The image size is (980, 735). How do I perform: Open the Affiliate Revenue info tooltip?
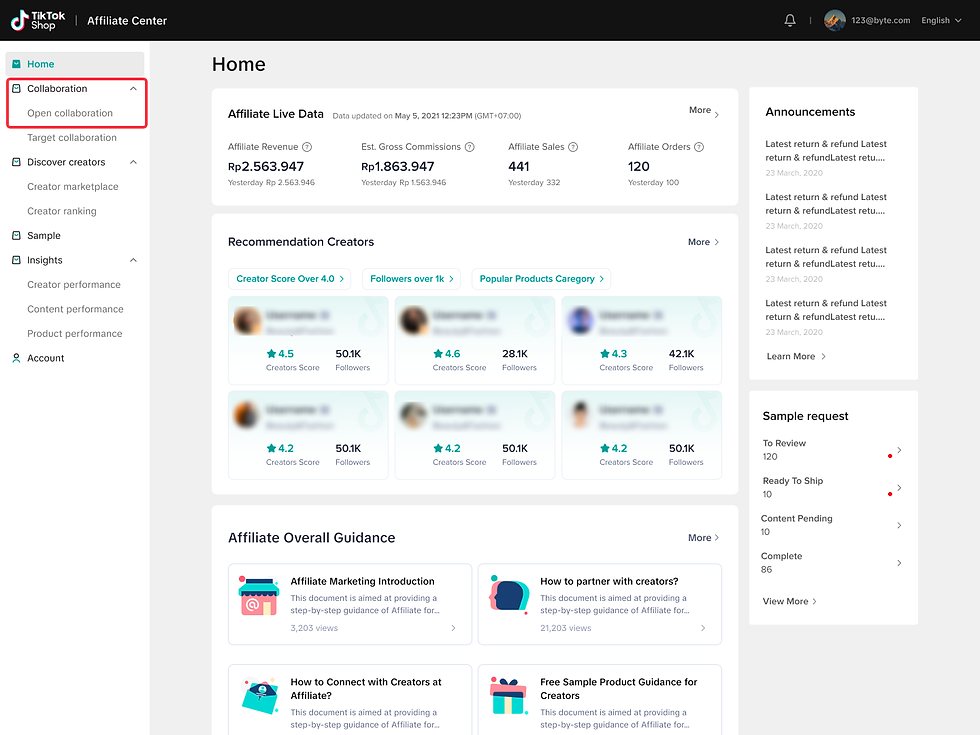(x=306, y=146)
